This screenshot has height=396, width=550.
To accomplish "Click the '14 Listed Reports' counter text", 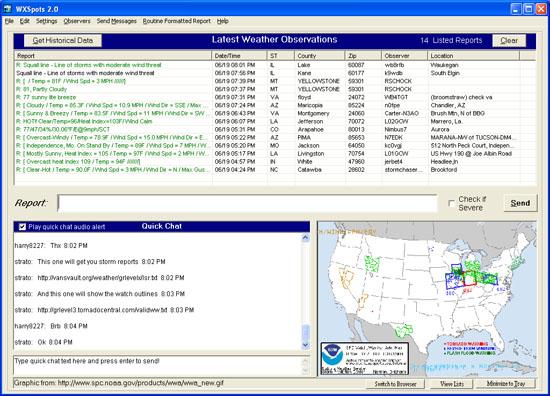I will [x=451, y=41].
